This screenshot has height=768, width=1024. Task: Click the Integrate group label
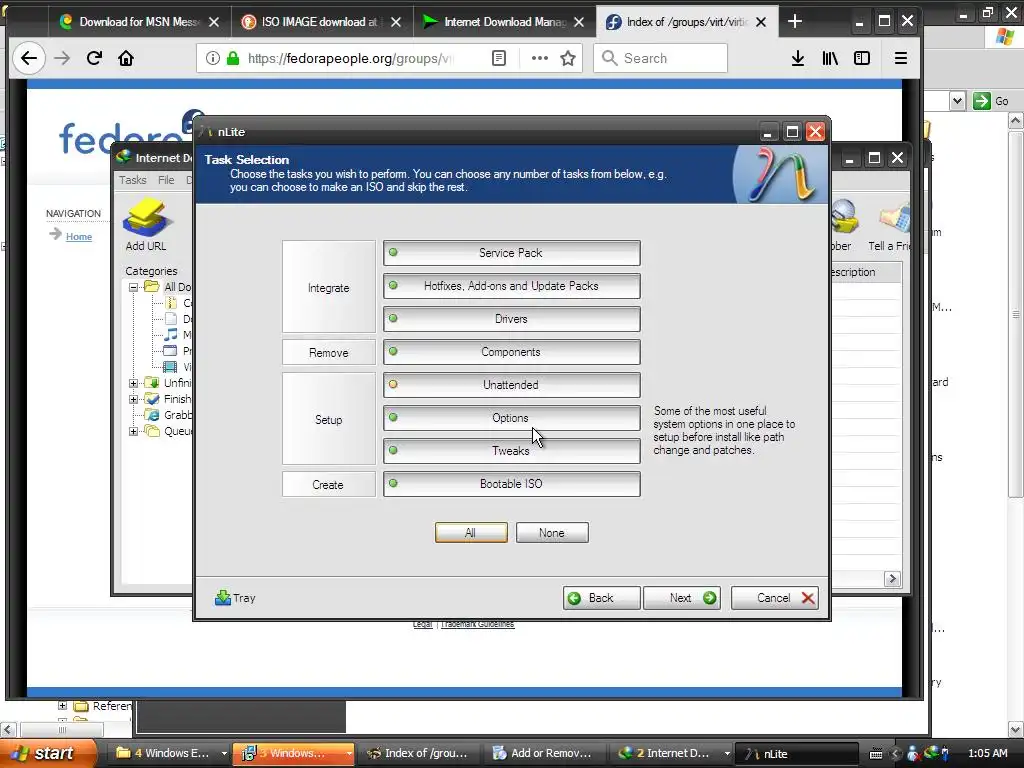328,287
